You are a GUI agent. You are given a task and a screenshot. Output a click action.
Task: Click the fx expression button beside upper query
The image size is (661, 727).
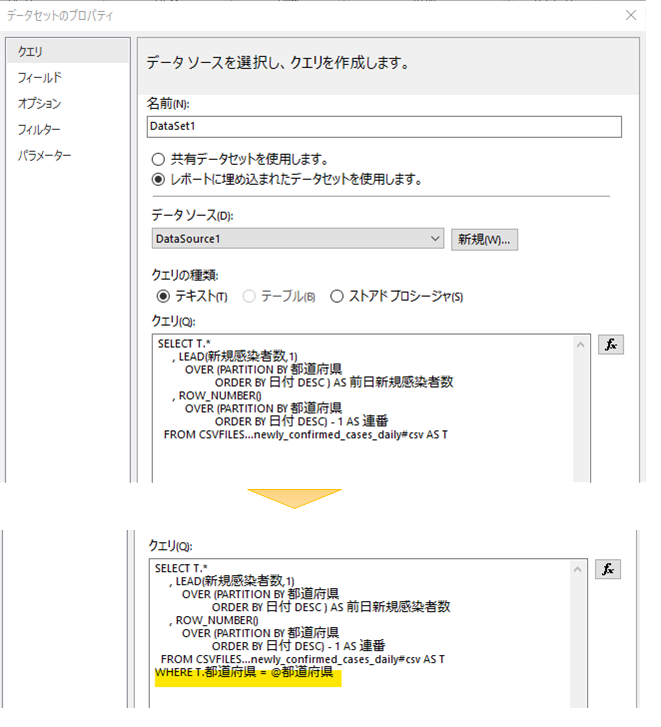point(610,344)
